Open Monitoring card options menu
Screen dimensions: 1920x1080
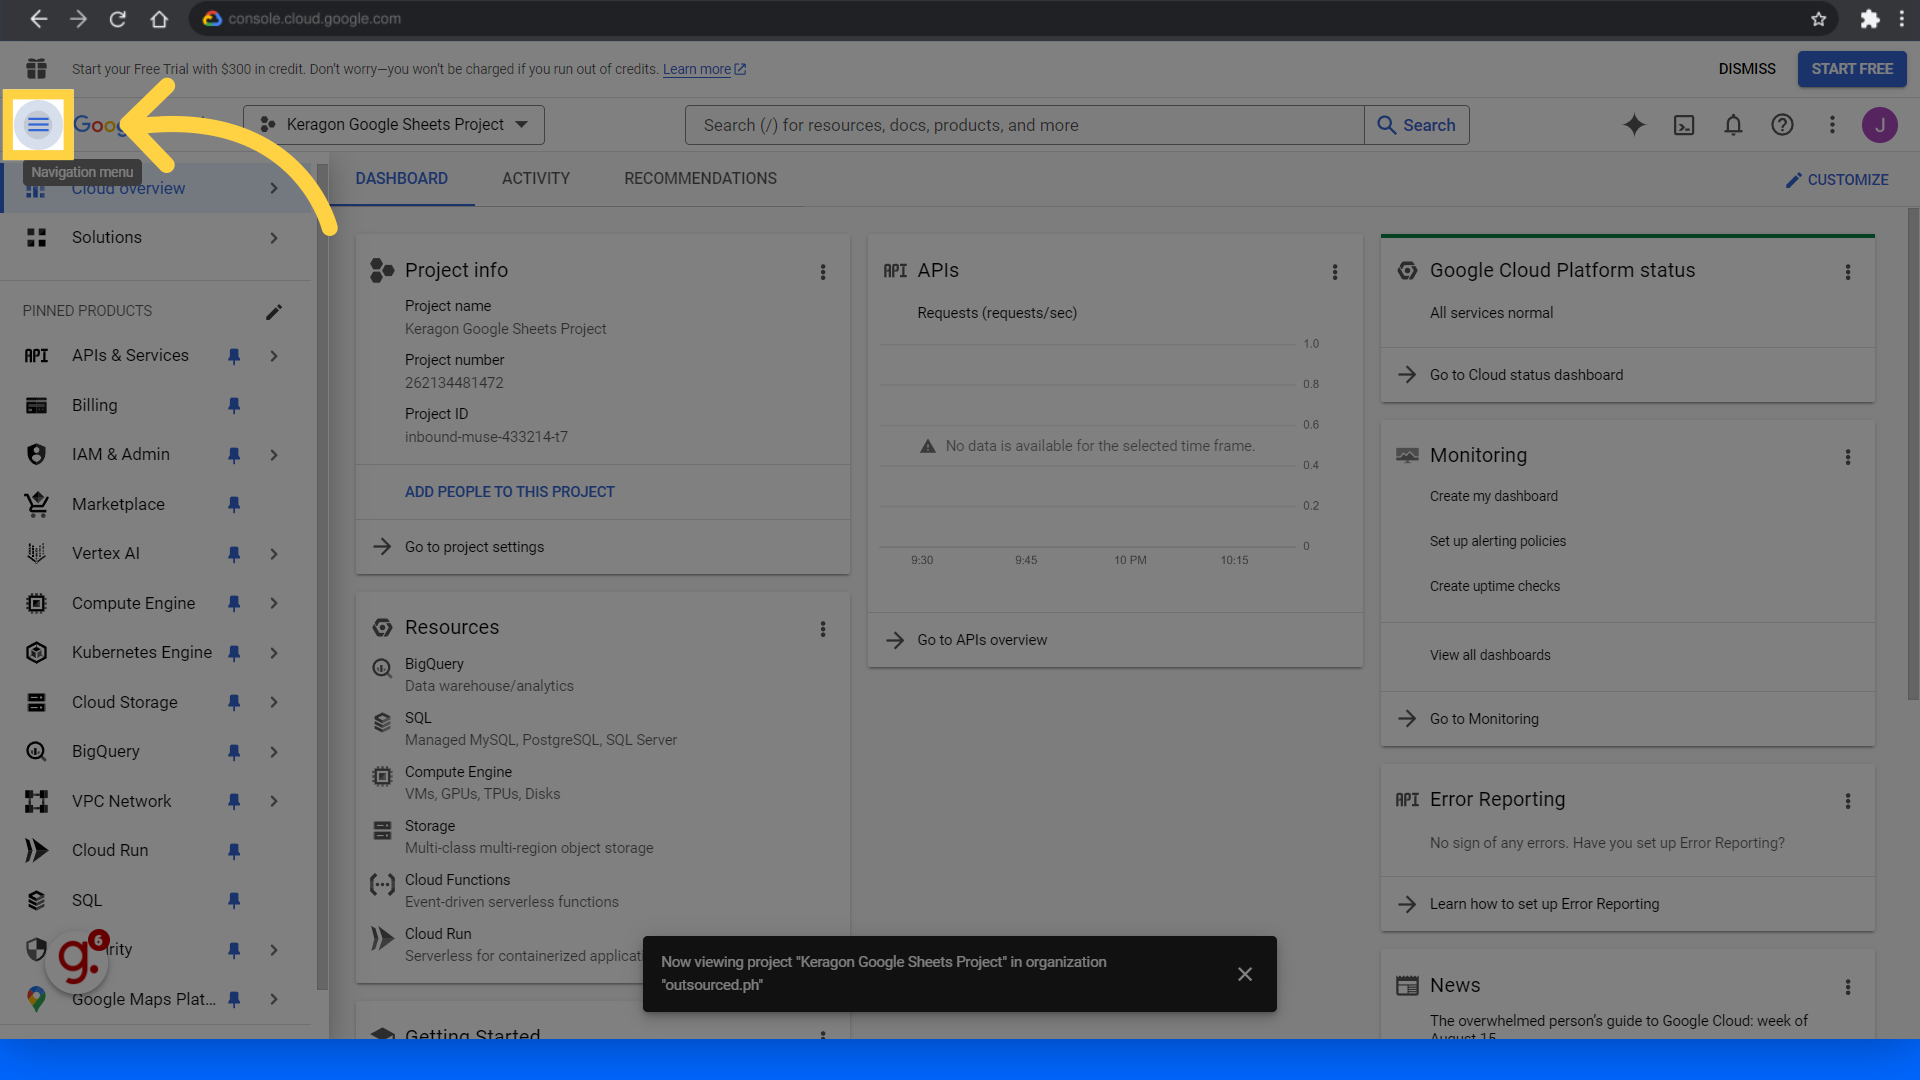tap(1848, 457)
